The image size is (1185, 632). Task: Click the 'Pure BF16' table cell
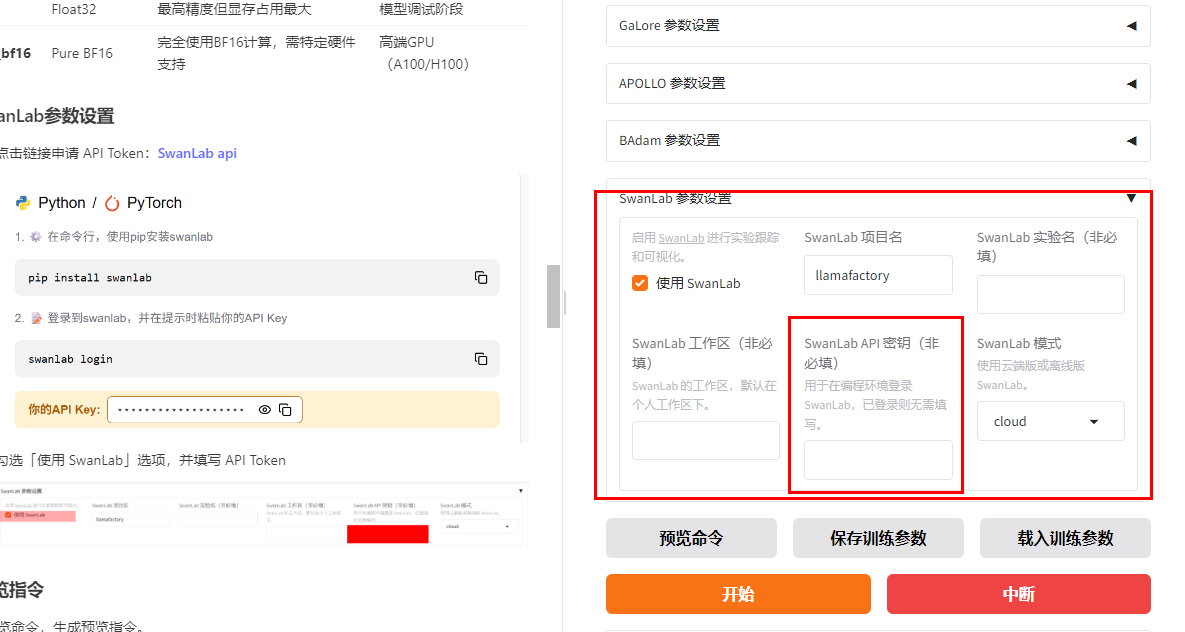pyautogui.click(x=82, y=53)
